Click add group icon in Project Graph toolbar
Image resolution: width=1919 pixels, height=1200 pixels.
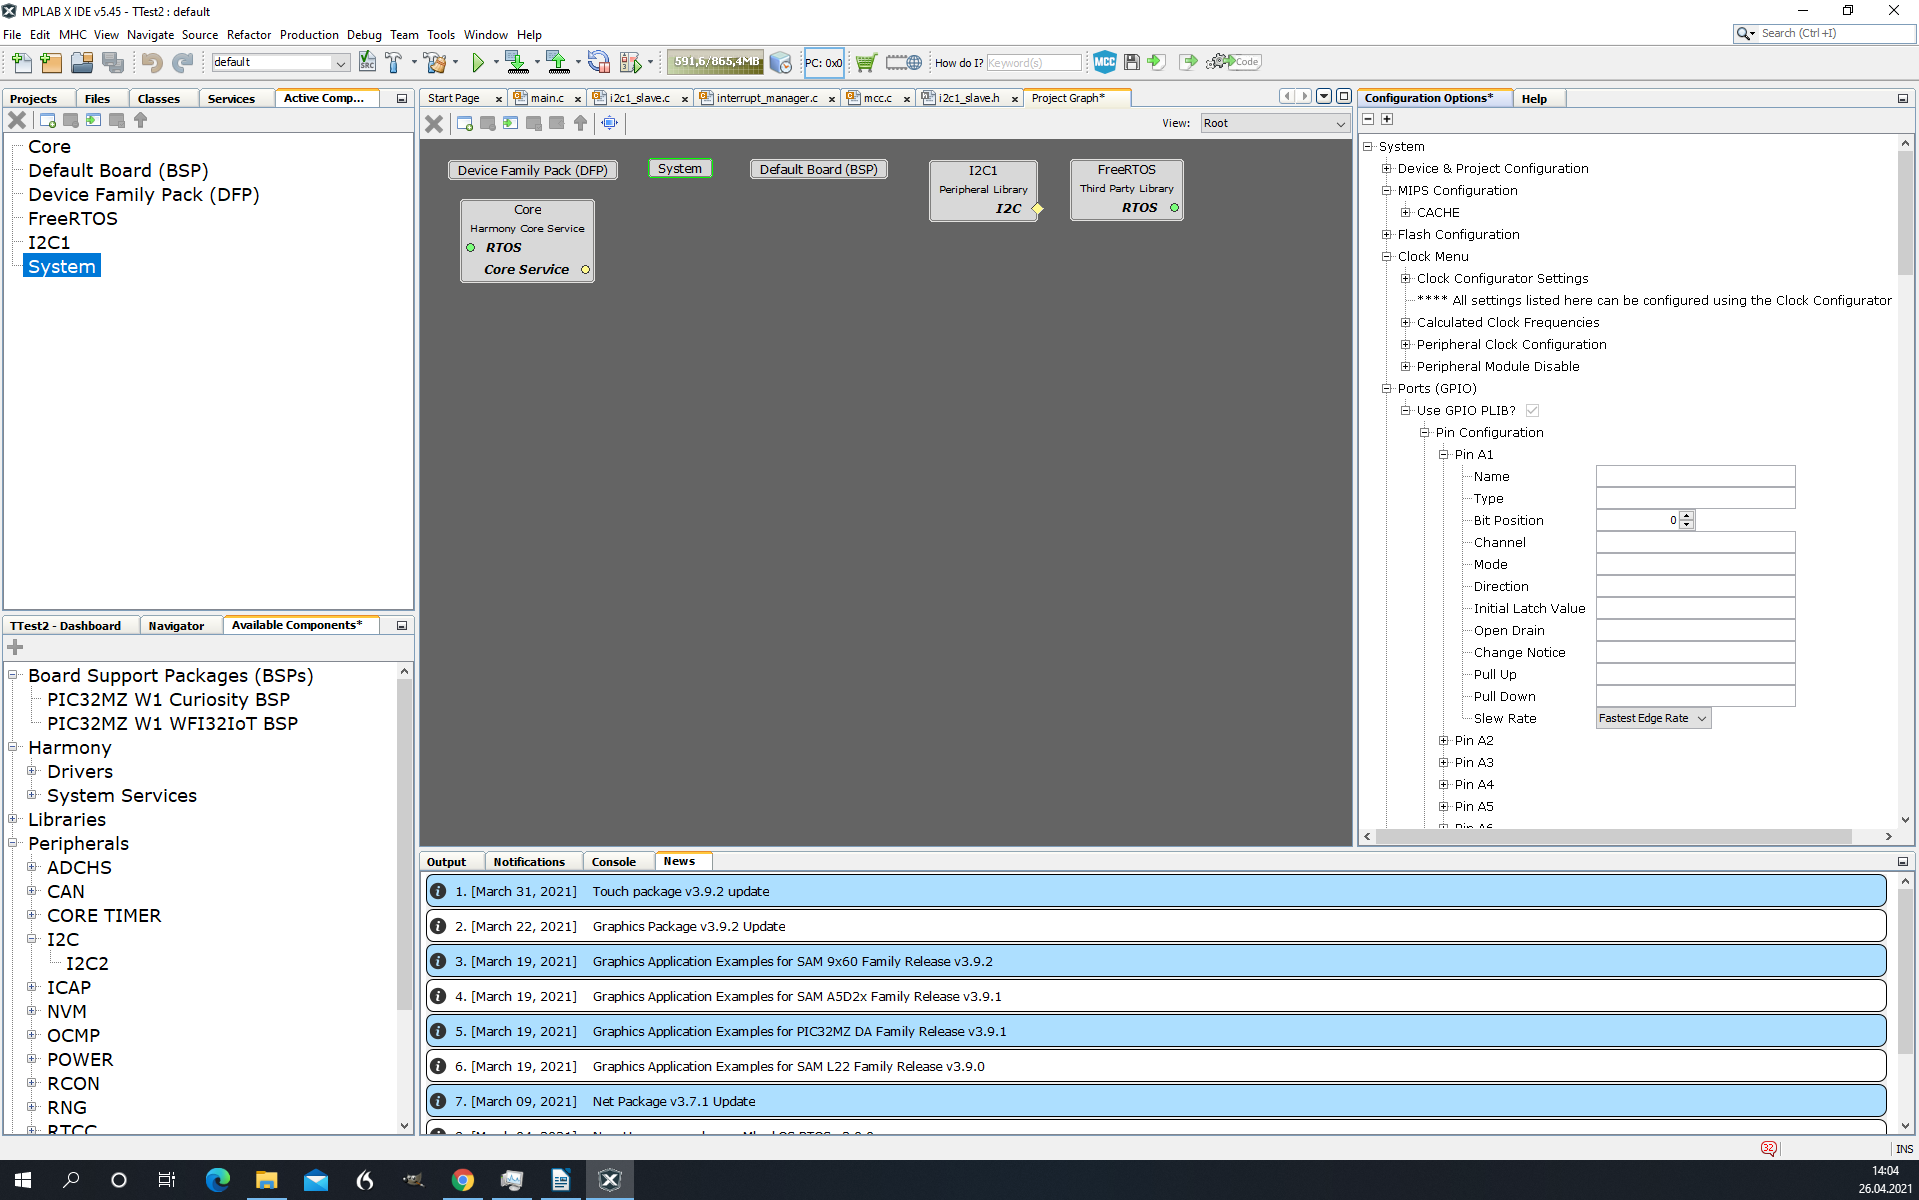465,123
